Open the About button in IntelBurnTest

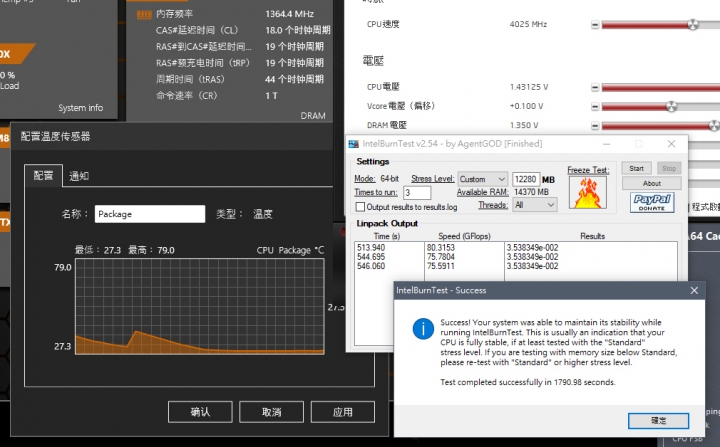coord(652,183)
